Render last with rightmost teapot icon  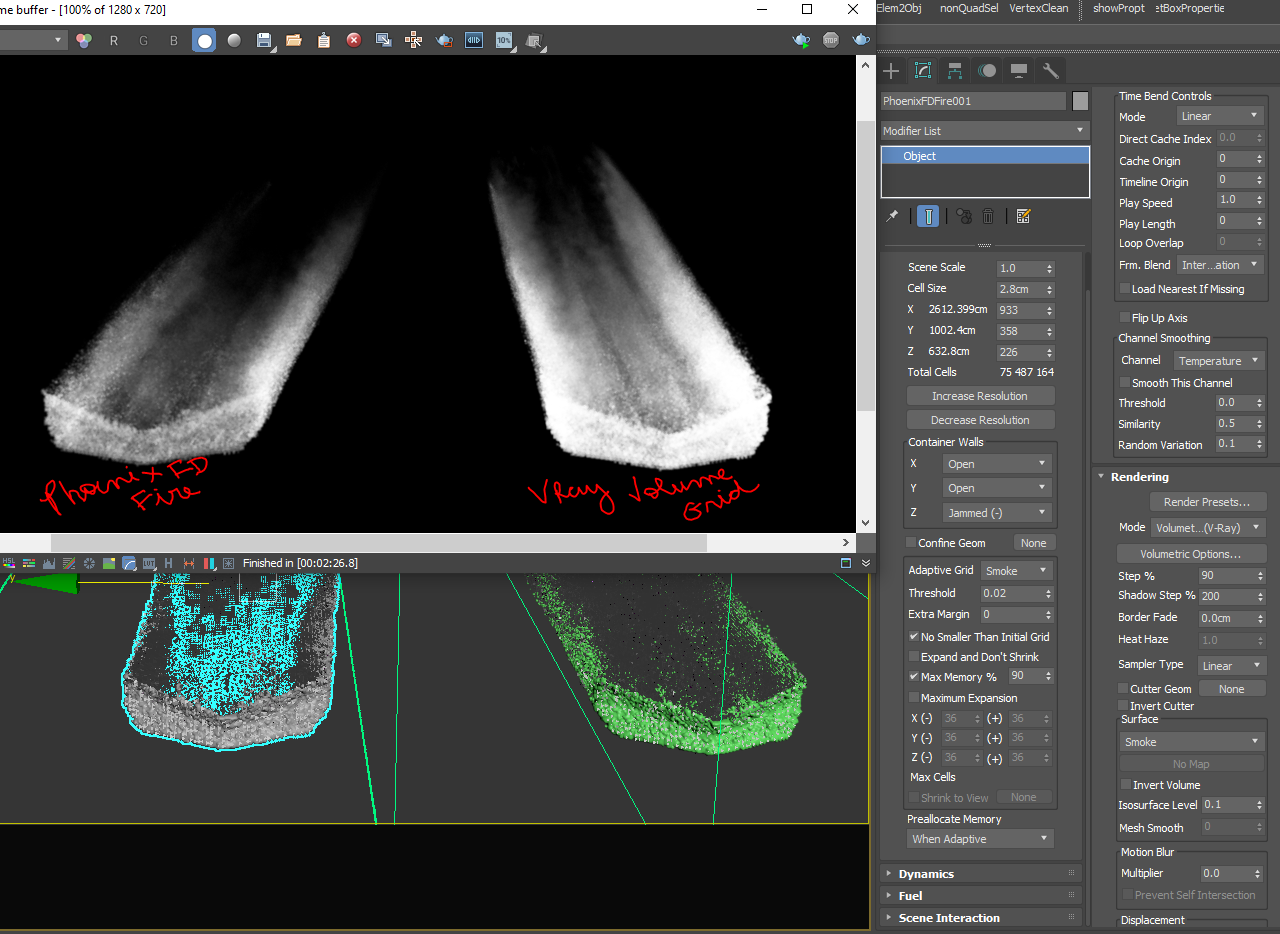861,40
